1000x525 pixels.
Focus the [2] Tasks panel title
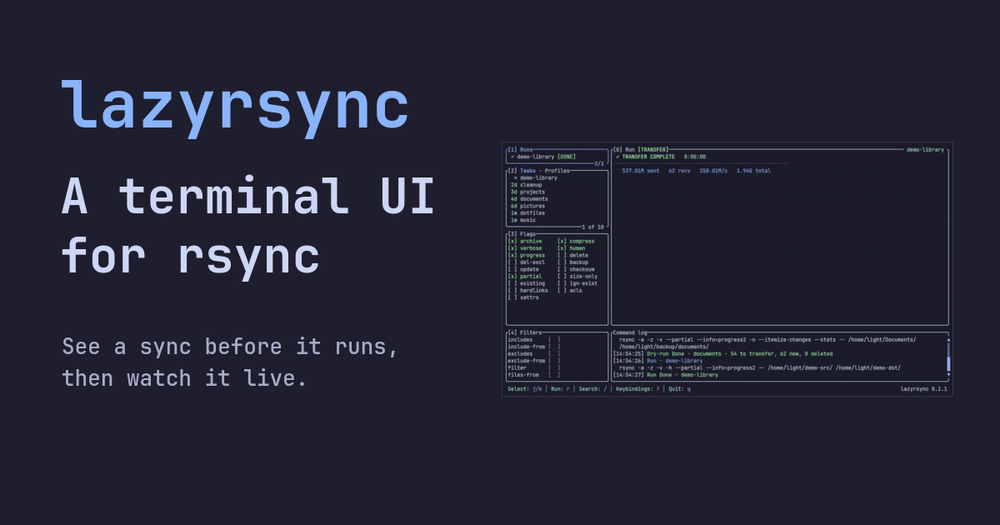[x=522, y=171]
